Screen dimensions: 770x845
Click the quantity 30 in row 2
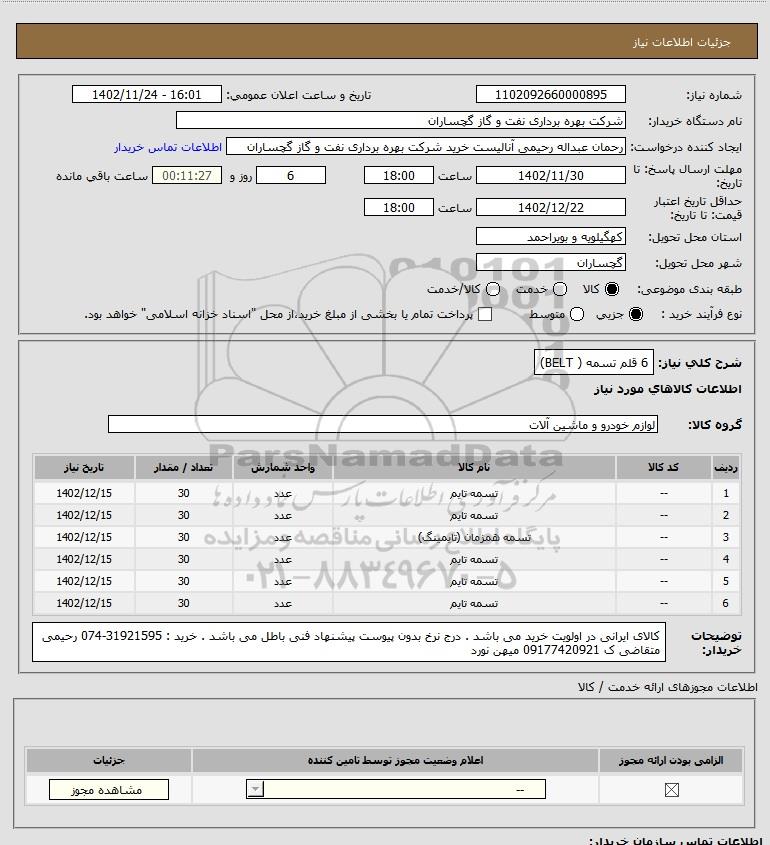(x=184, y=515)
